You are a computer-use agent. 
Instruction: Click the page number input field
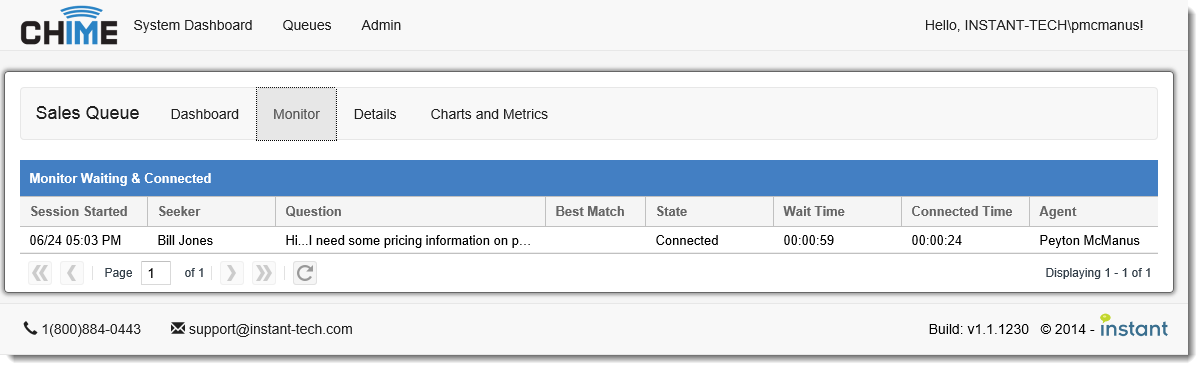point(156,273)
